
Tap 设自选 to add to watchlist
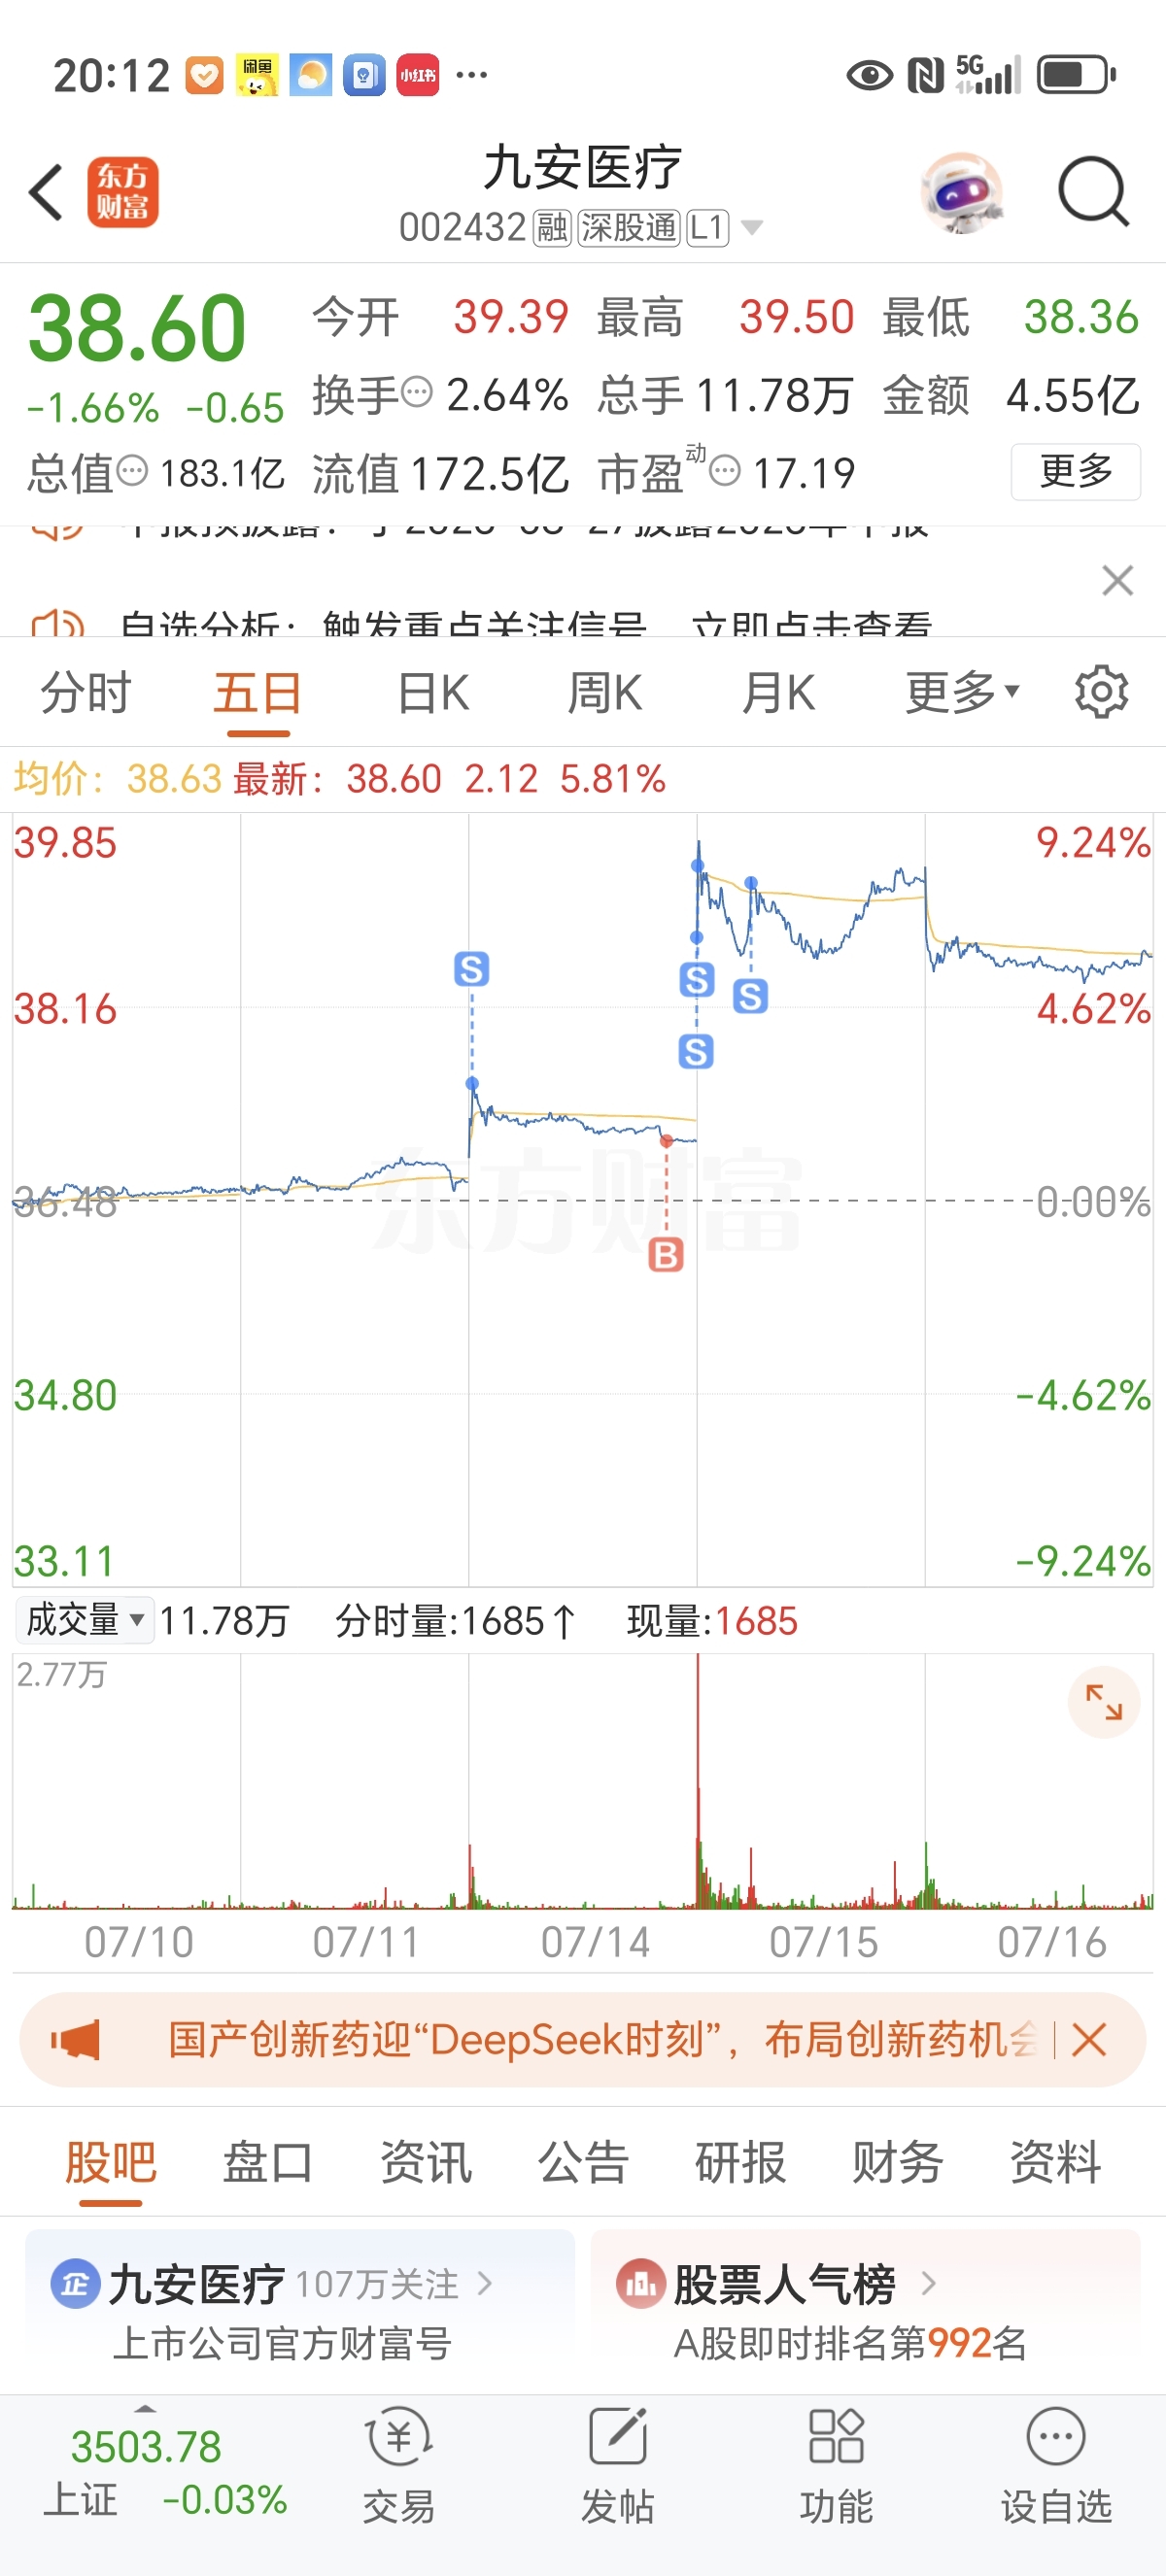1056,2467
